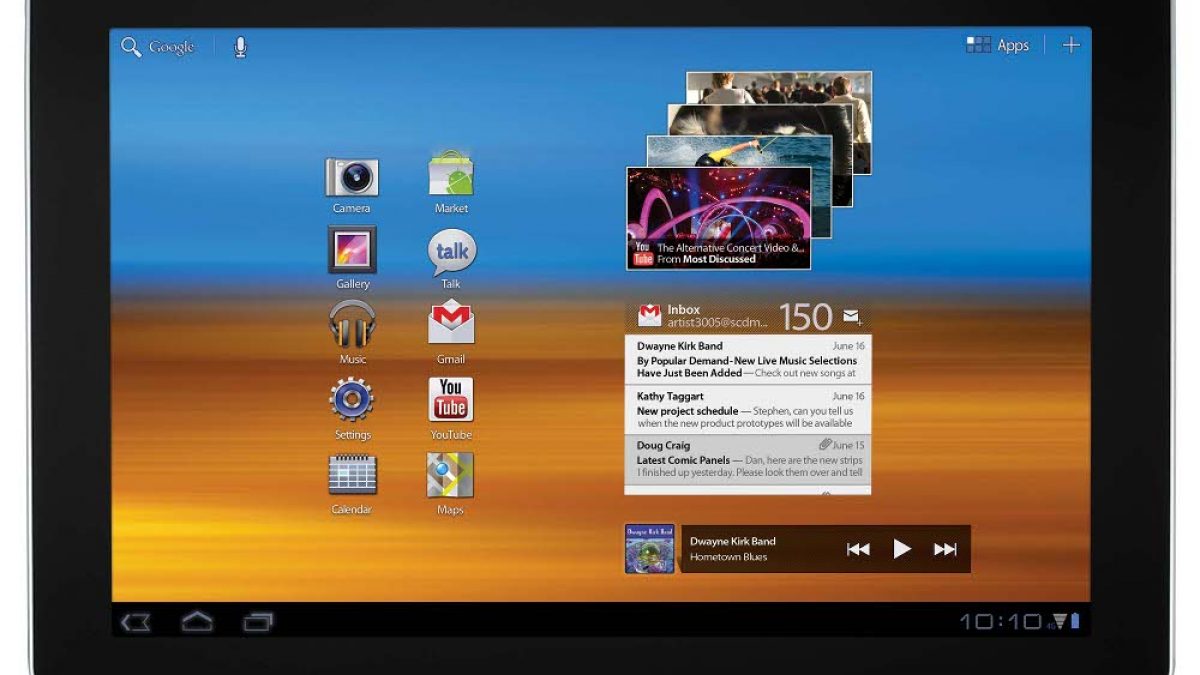Launch the Music app

[352, 325]
